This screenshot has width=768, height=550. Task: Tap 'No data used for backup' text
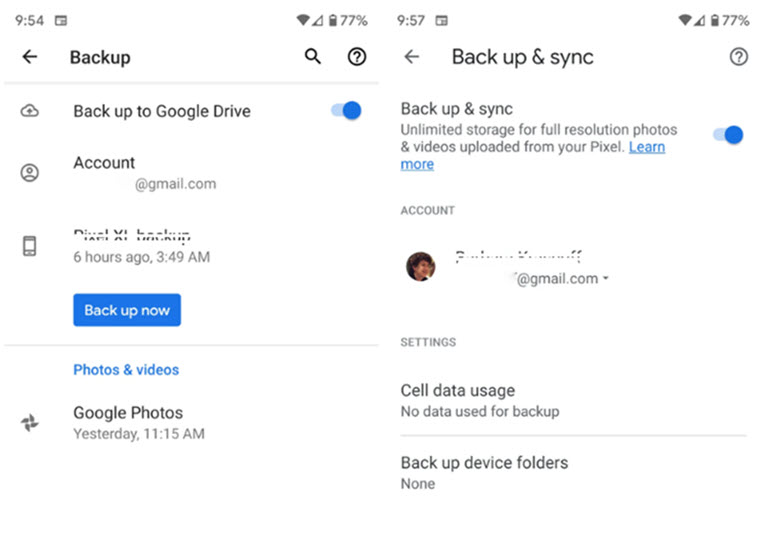[x=480, y=411]
